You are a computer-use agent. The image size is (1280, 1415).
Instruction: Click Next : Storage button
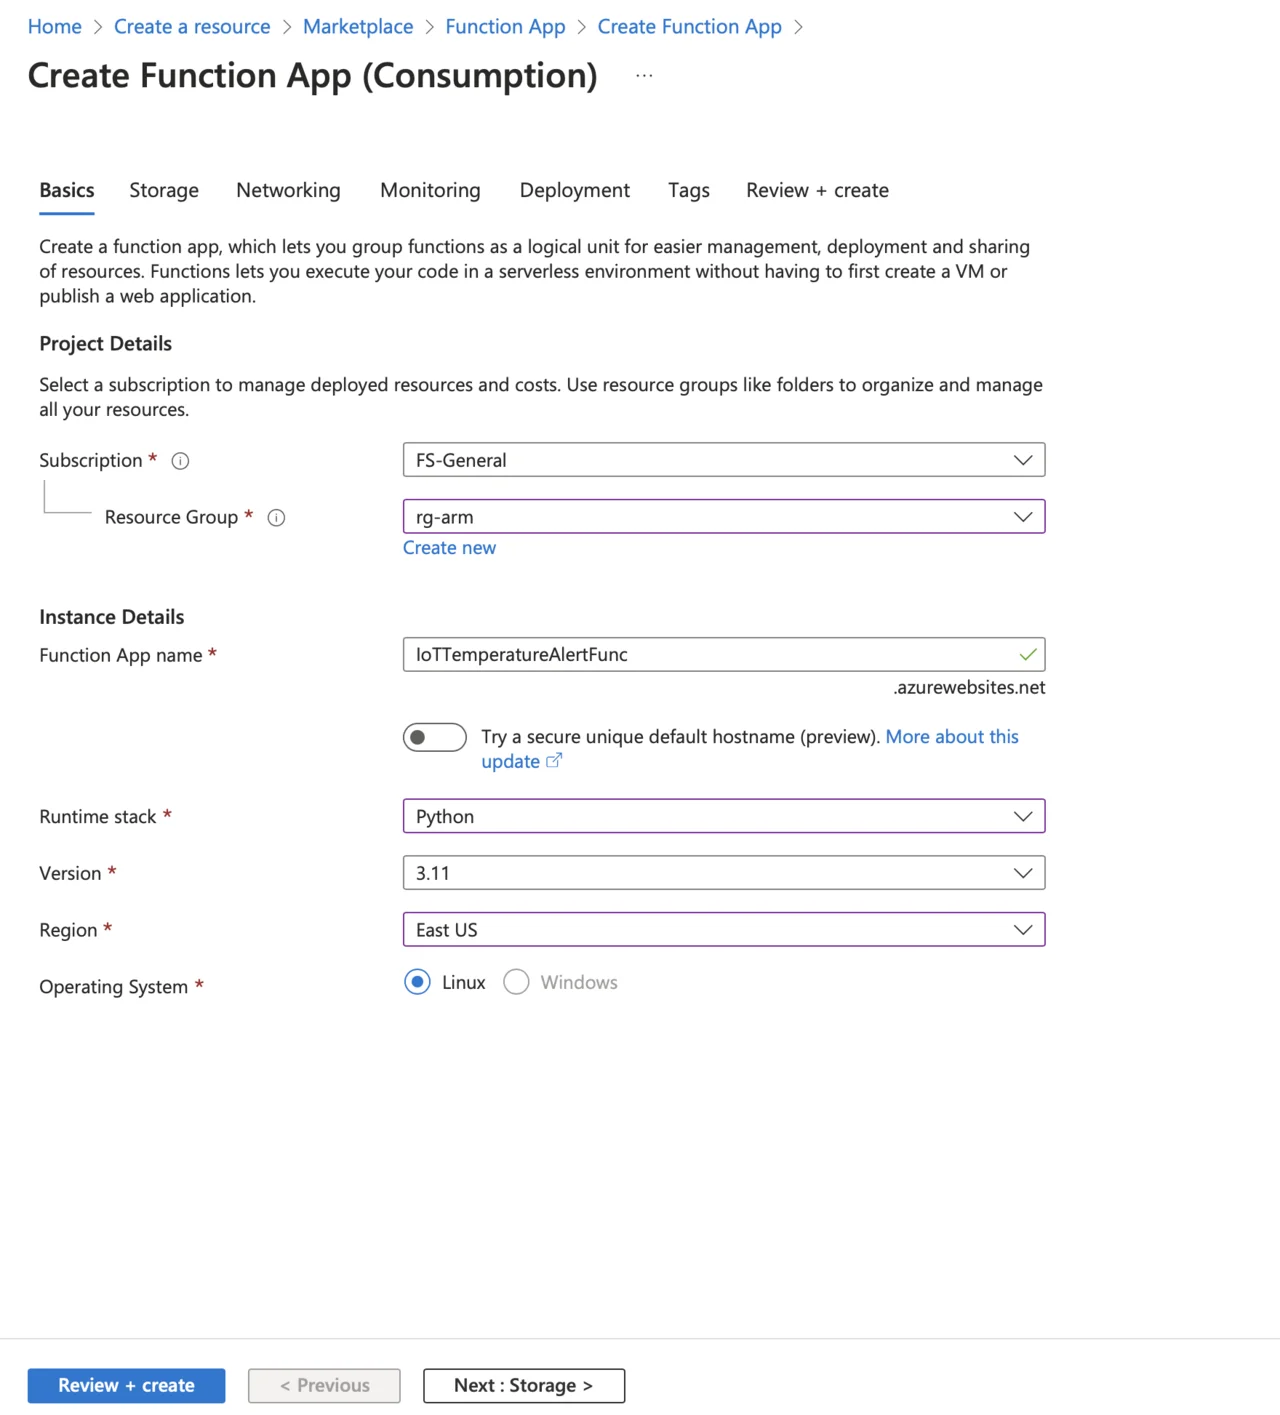point(524,1385)
